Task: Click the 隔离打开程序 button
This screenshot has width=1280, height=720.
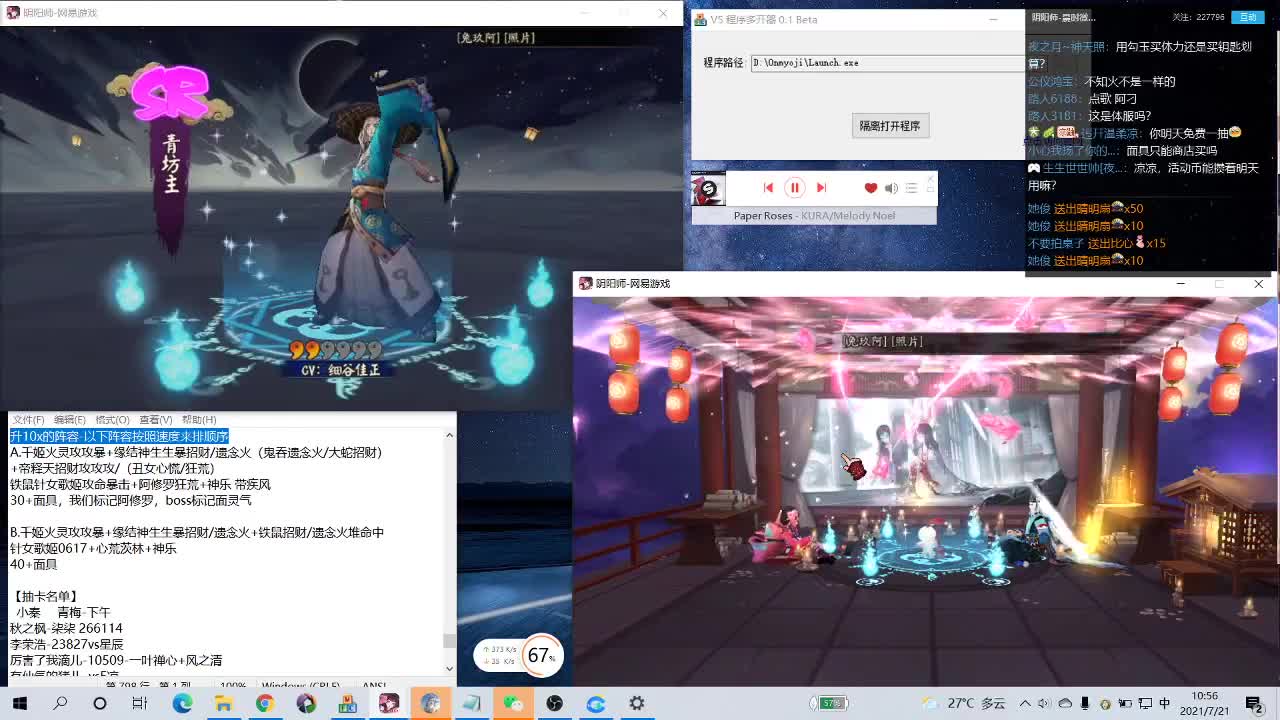Action: tap(890, 126)
